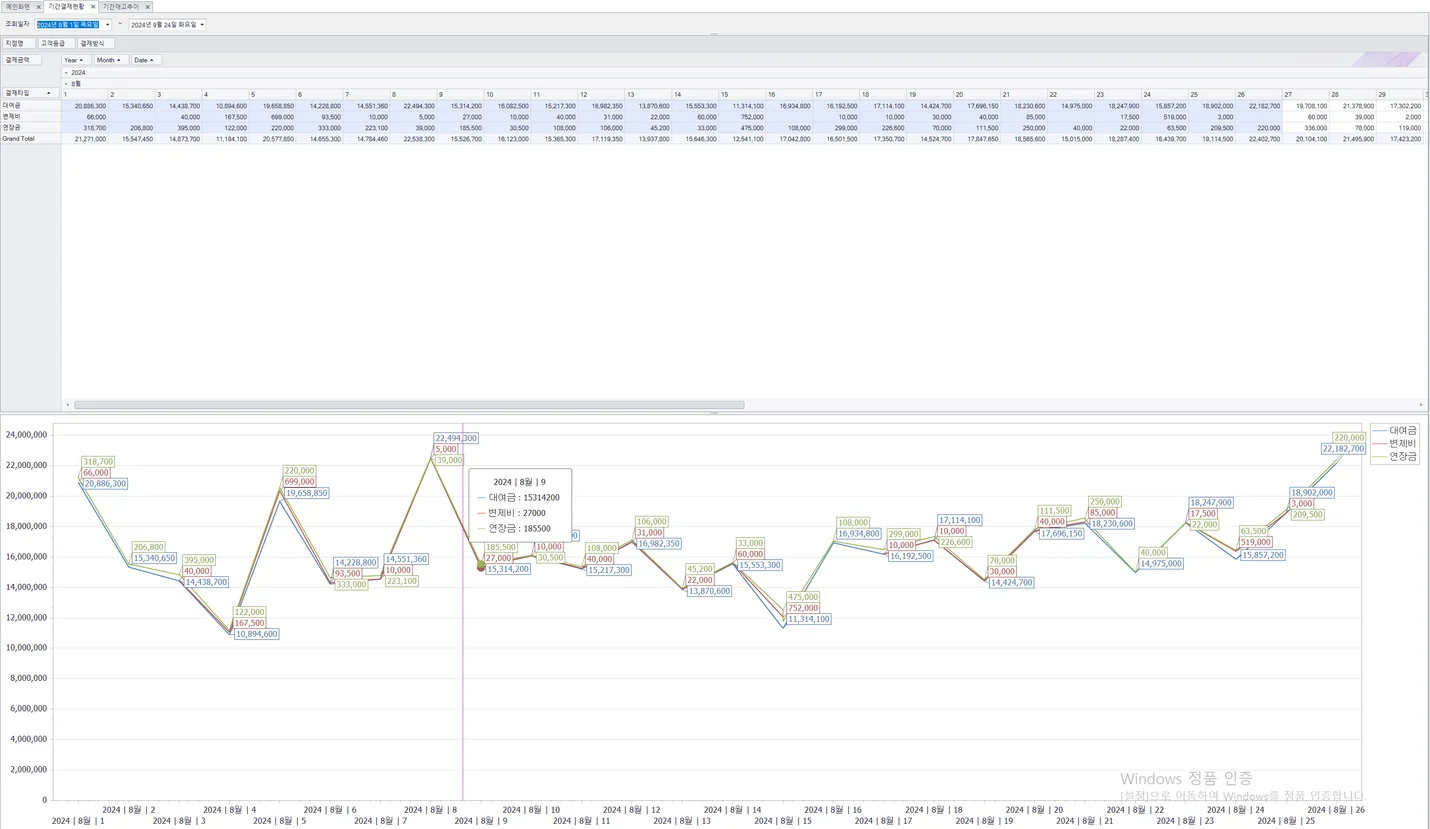Click chart label 752,000 data point
This screenshot has width=1430, height=829.
(x=802, y=608)
